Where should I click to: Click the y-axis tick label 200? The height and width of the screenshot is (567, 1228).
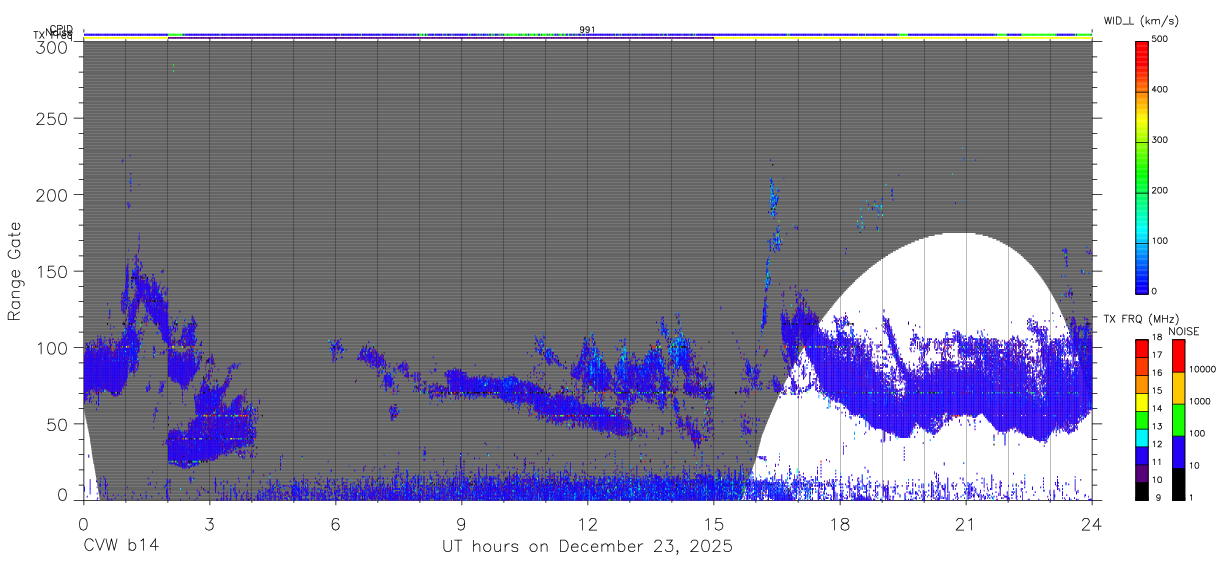pyautogui.click(x=52, y=194)
